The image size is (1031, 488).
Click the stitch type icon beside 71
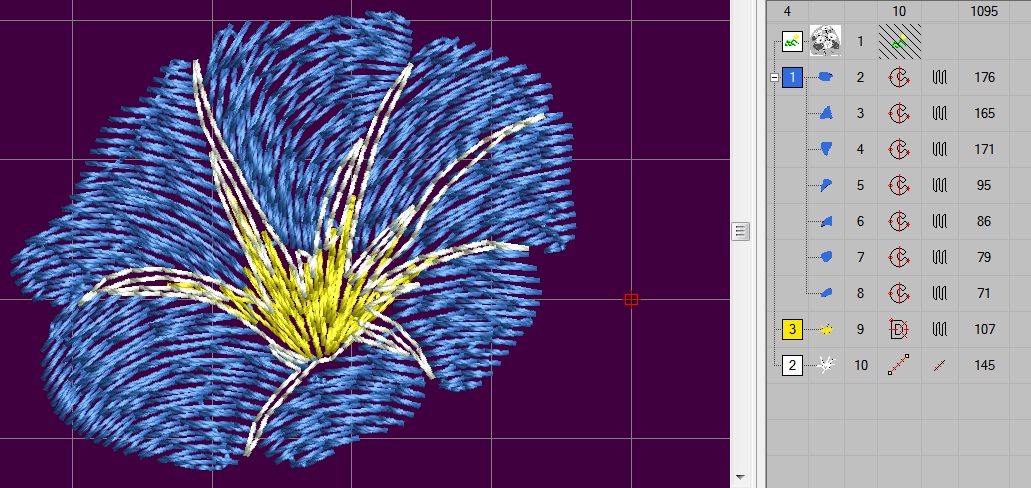(x=940, y=293)
